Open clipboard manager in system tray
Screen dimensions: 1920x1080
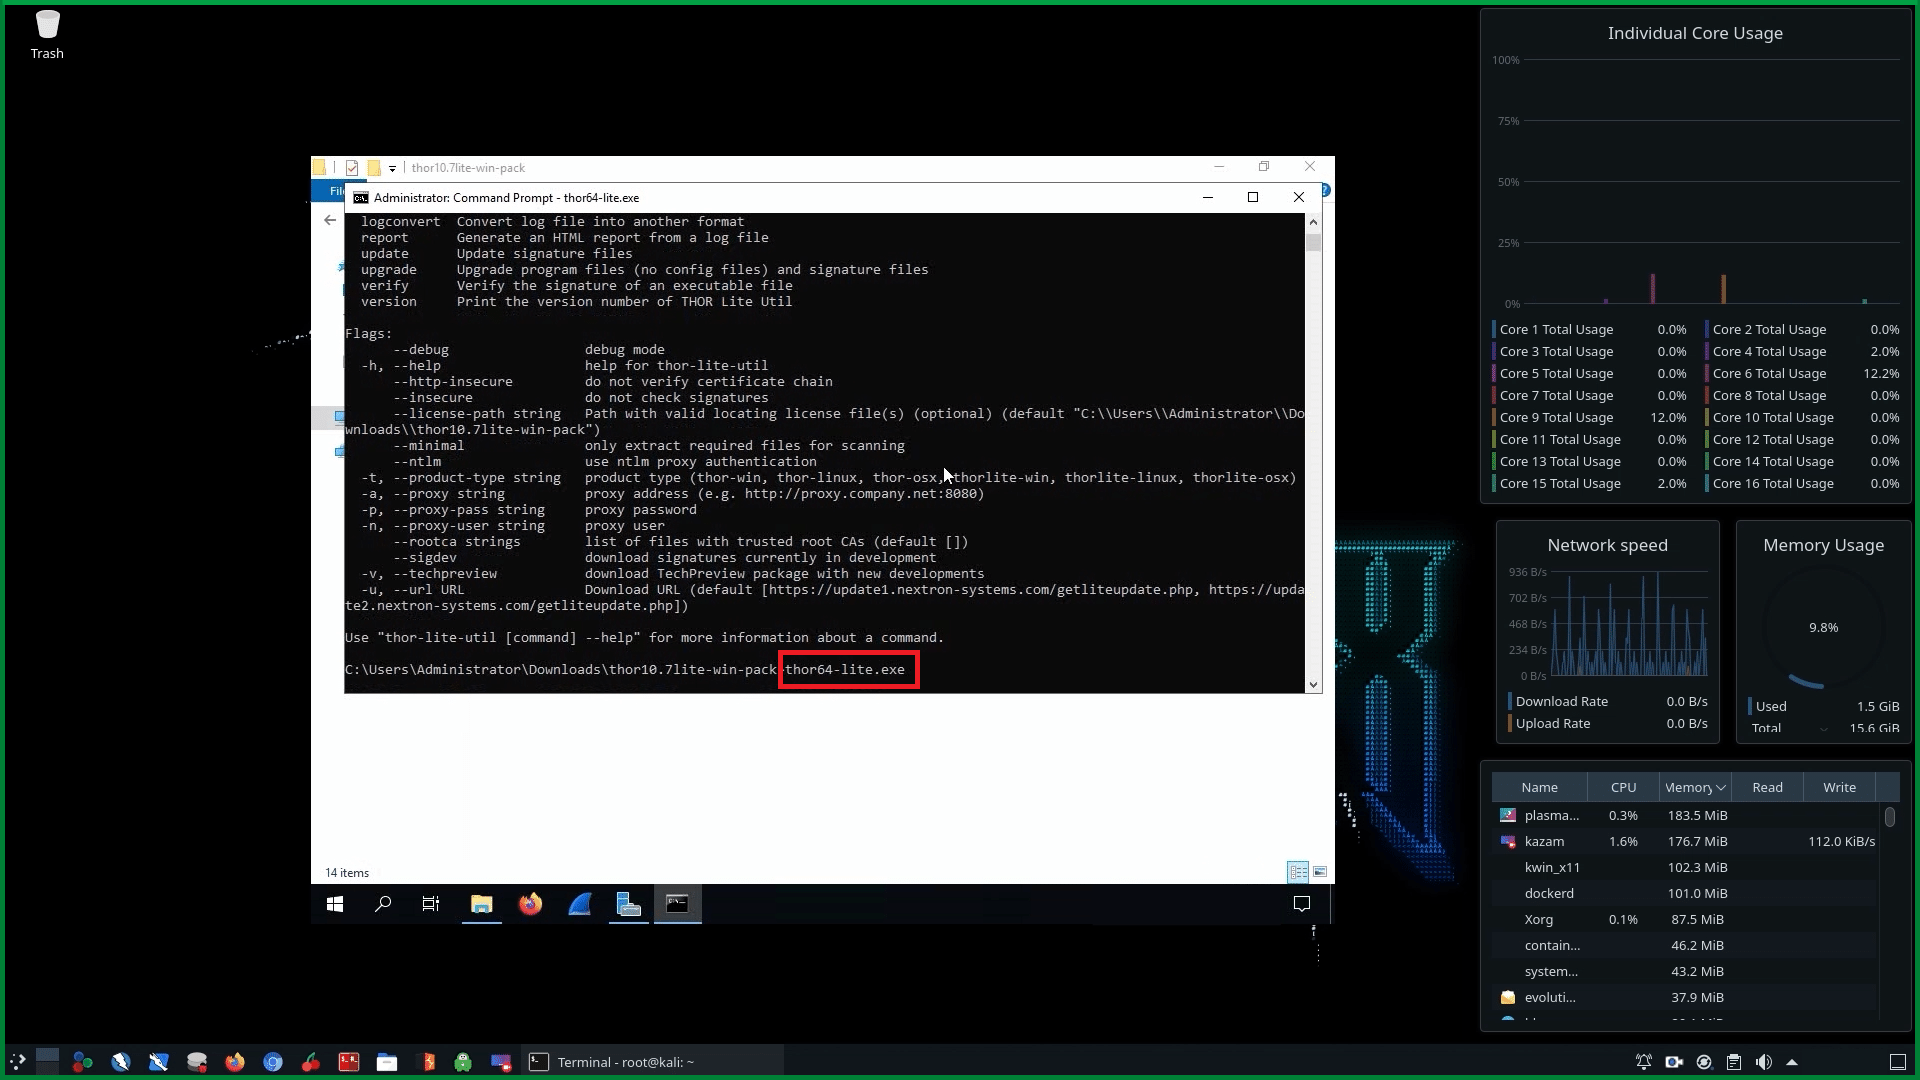(x=1734, y=1062)
